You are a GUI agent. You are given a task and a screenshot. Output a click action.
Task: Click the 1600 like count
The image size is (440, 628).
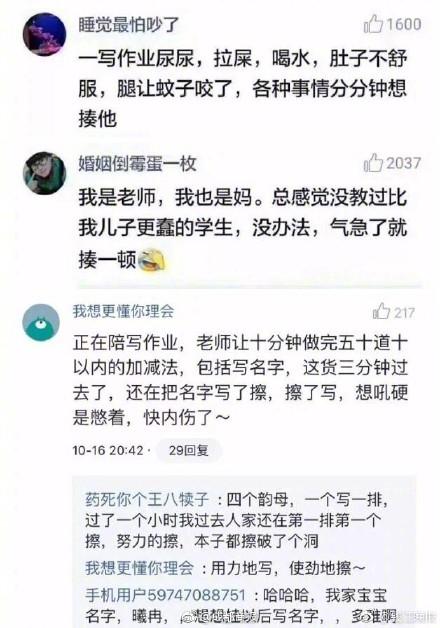[404, 24]
